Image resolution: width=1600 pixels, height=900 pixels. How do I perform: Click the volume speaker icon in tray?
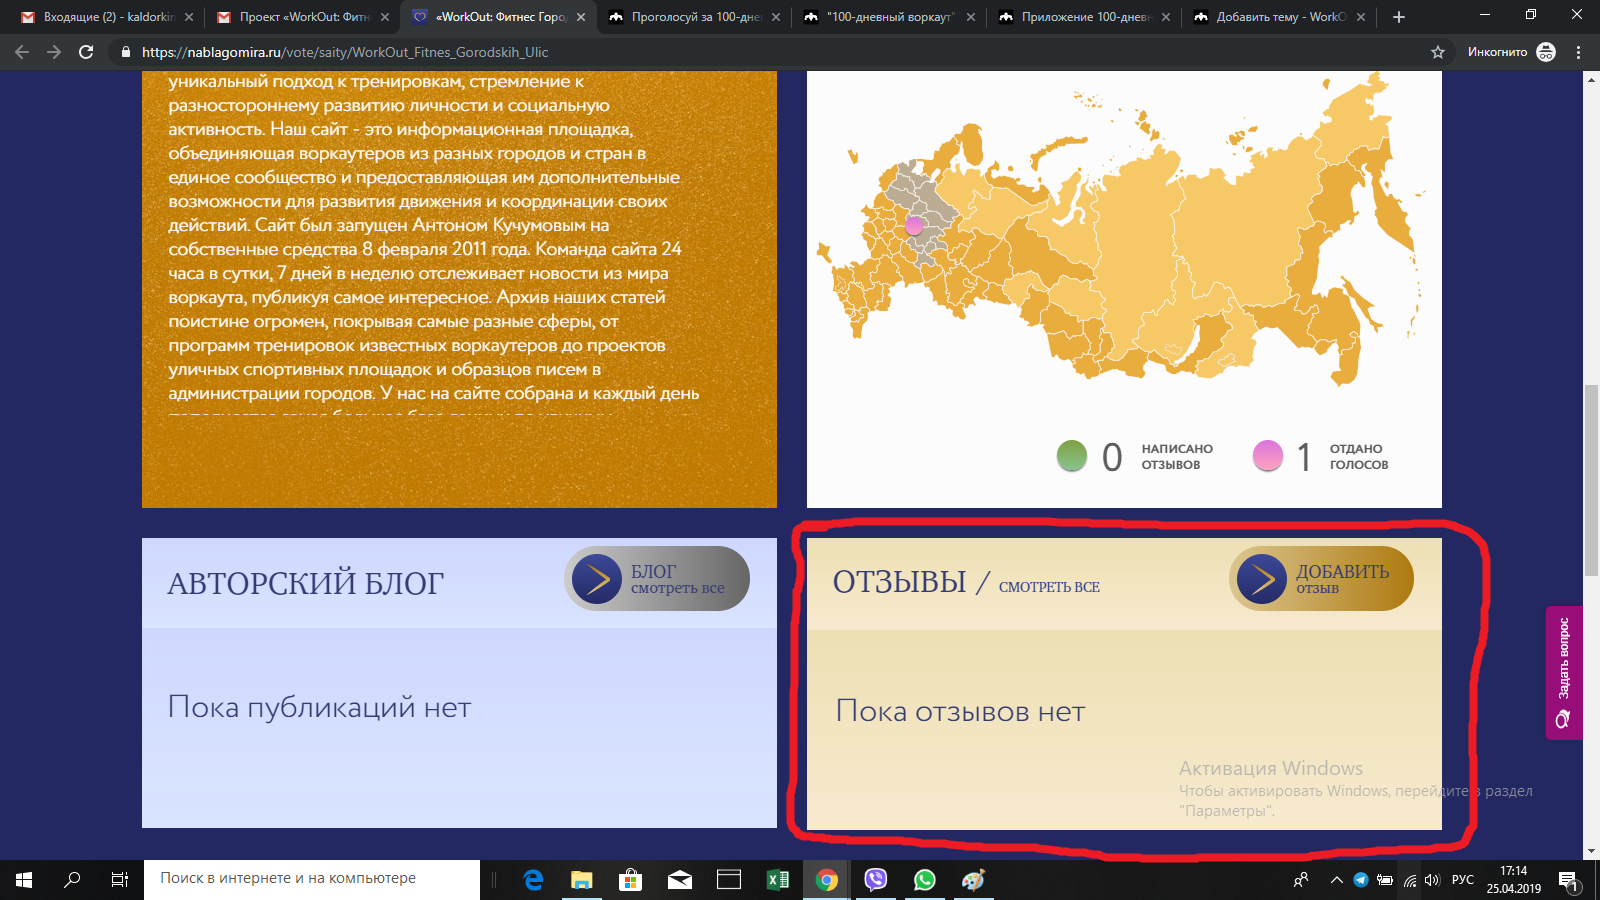(x=1432, y=880)
